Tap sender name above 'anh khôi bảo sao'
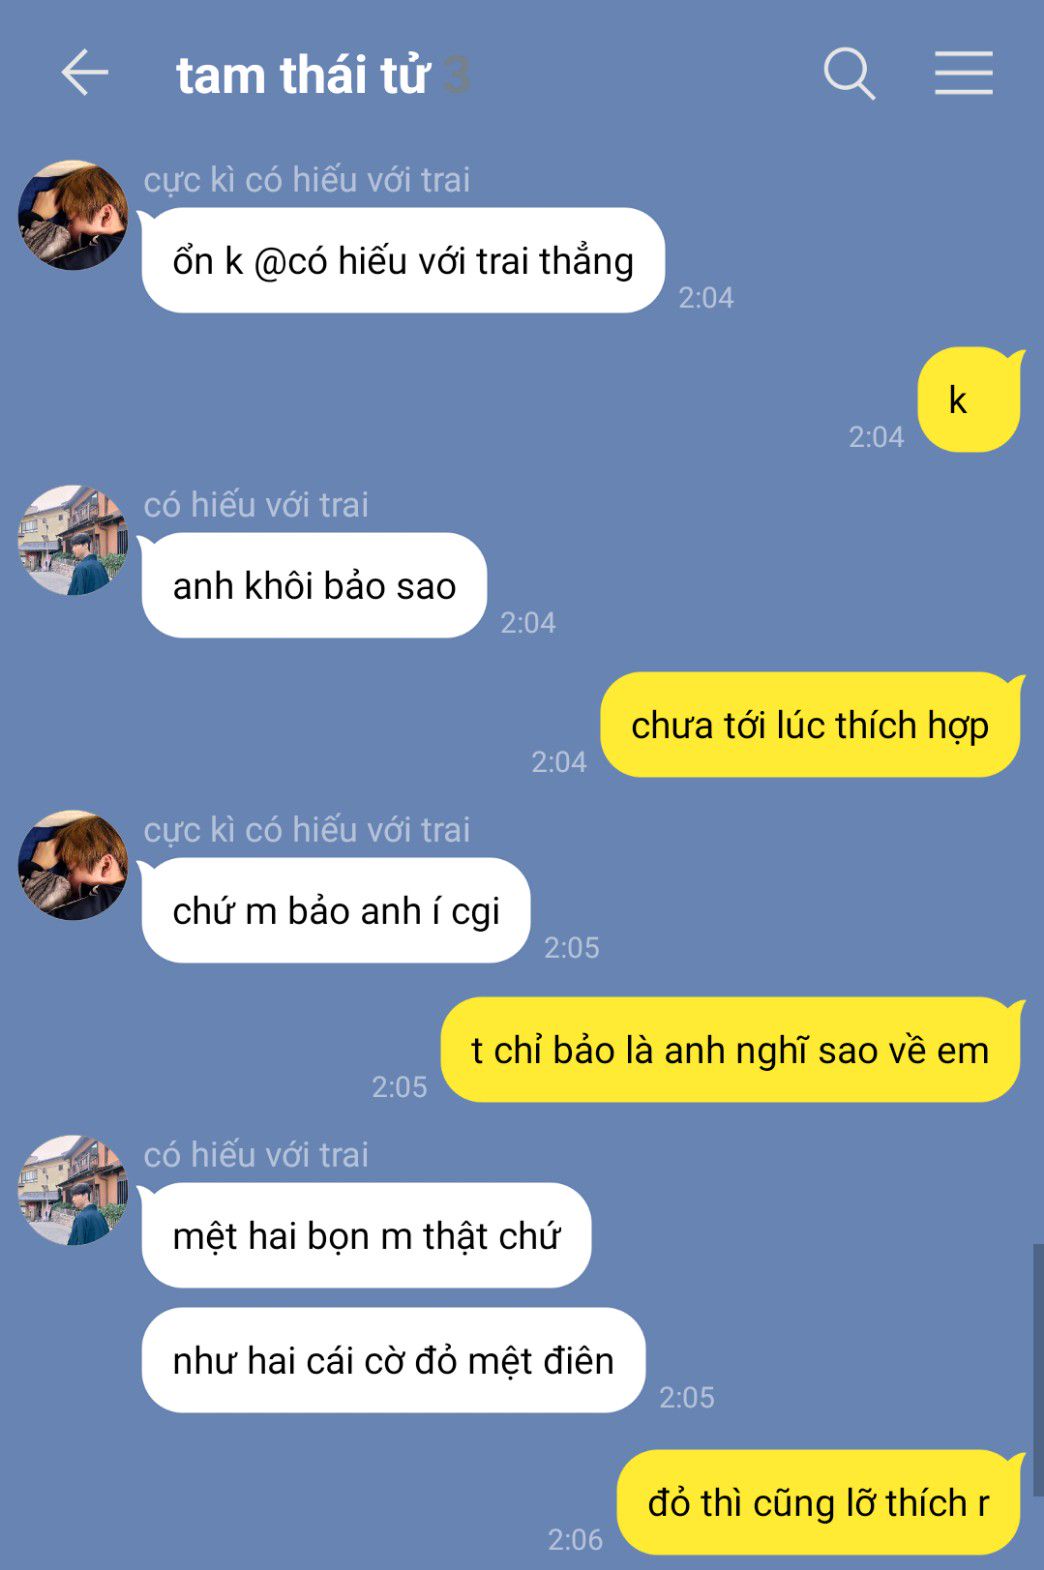This screenshot has height=1570, width=1044. click(256, 505)
